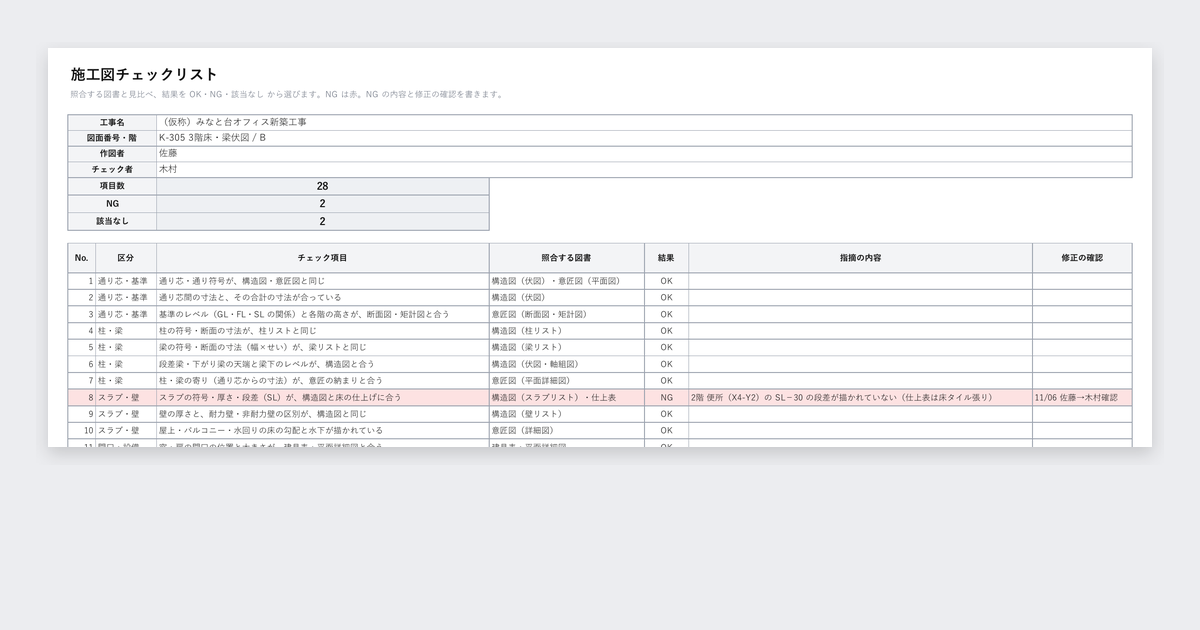The width and height of the screenshot is (1200, 630).
Task: Click the reference cell 意匠図（断面図・矩計図）
Action: pyautogui.click(x=567, y=315)
